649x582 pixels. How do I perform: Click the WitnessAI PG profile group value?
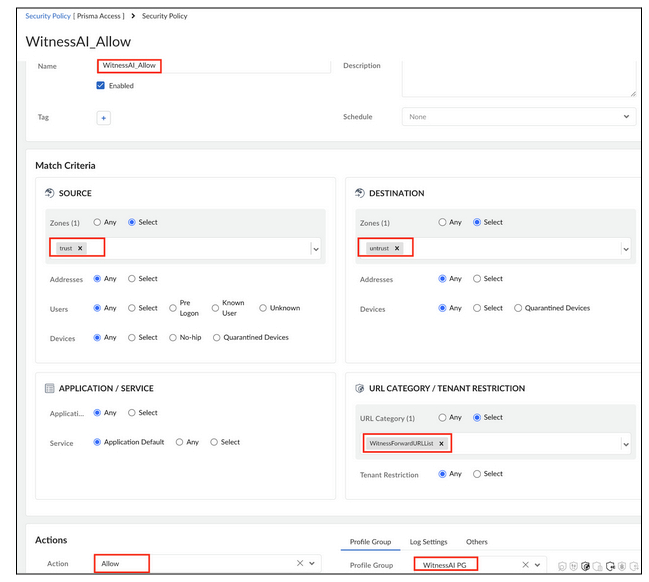pyautogui.click(x=445, y=565)
